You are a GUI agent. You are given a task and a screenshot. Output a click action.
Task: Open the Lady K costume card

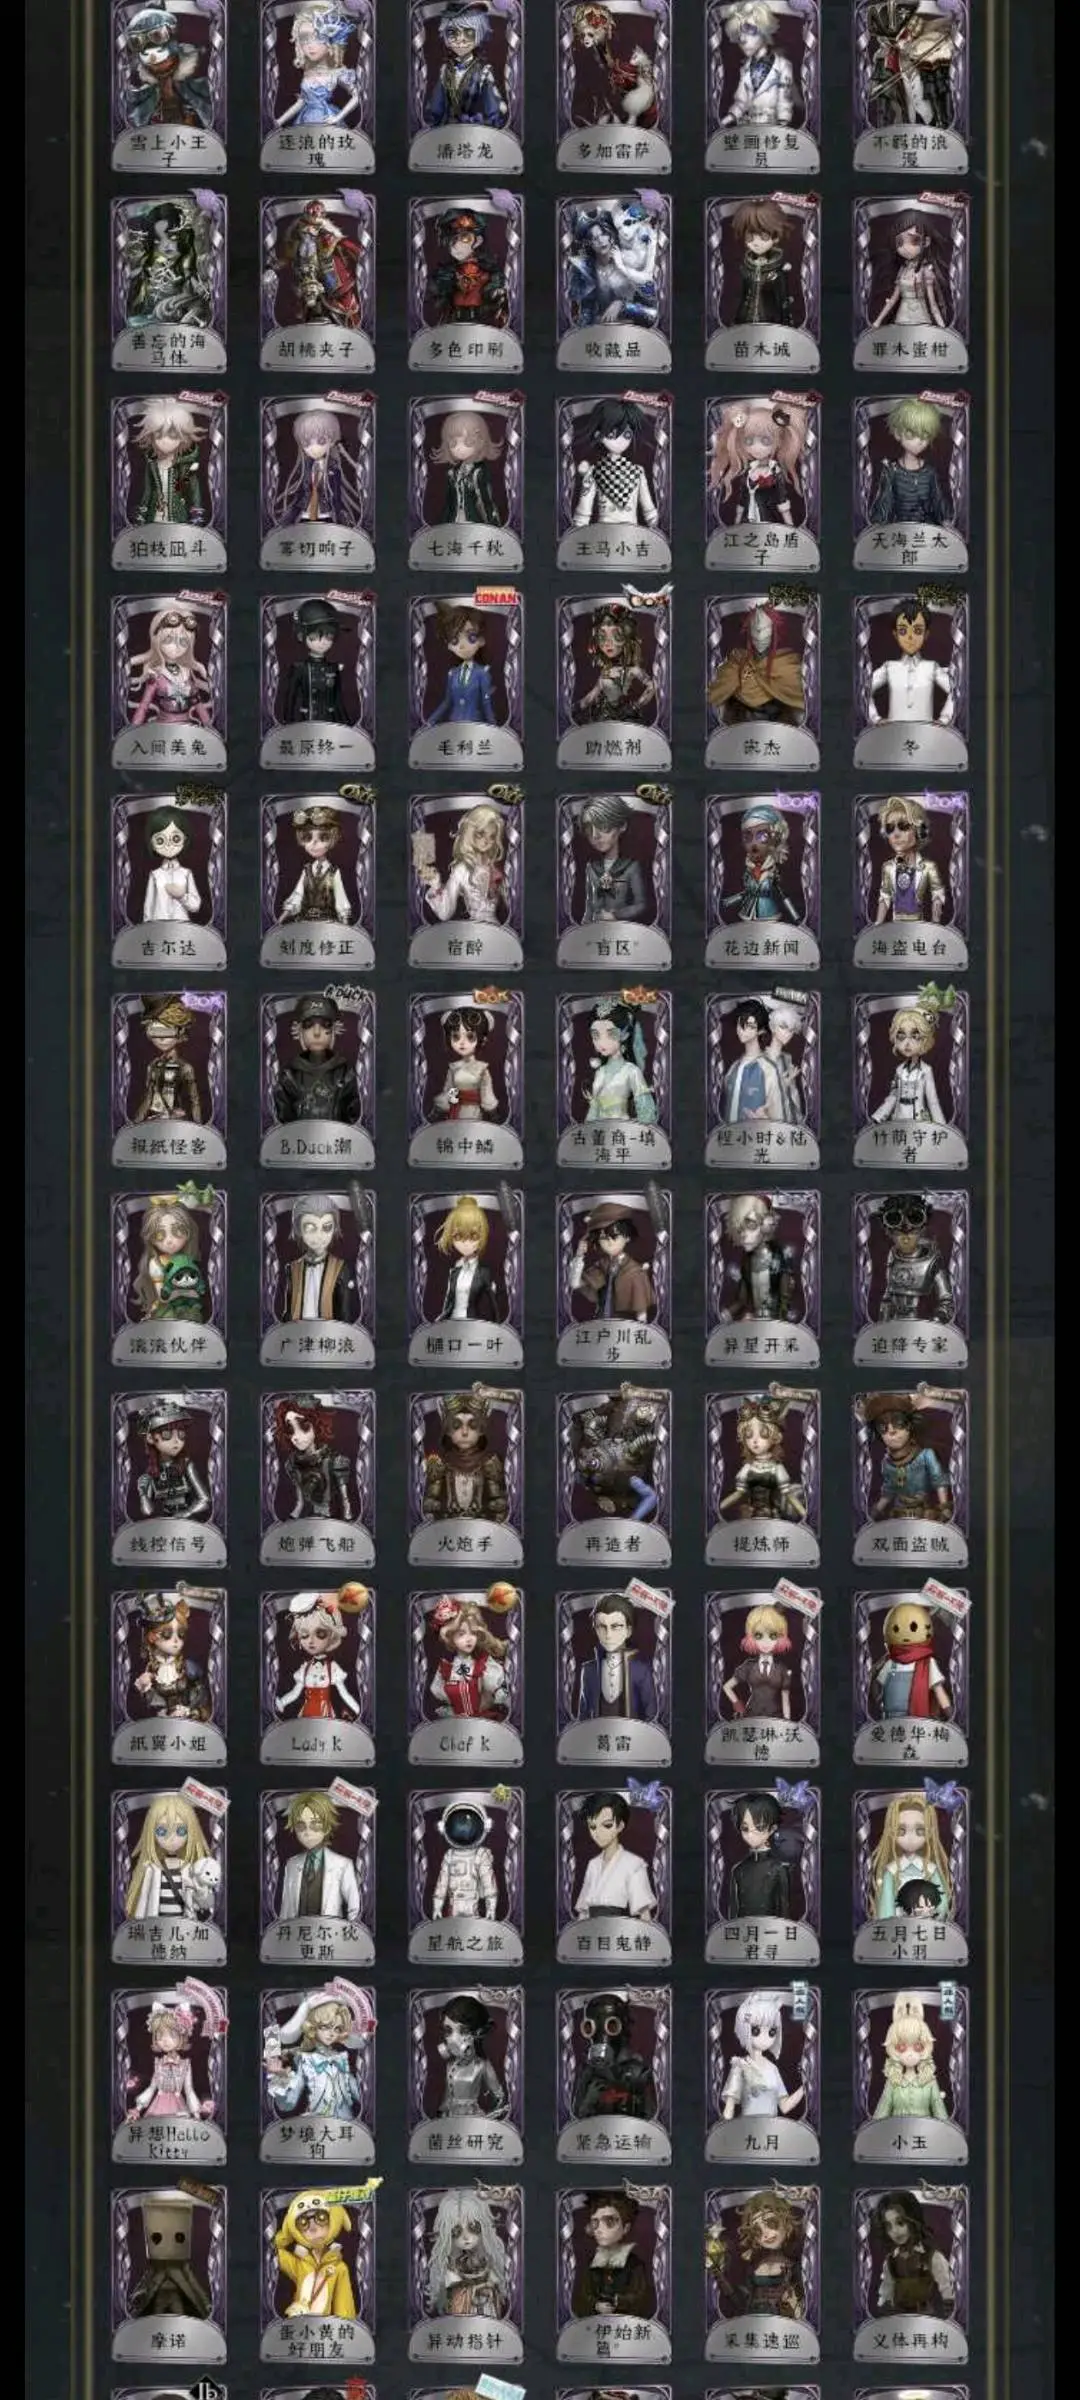pyautogui.click(x=317, y=1677)
